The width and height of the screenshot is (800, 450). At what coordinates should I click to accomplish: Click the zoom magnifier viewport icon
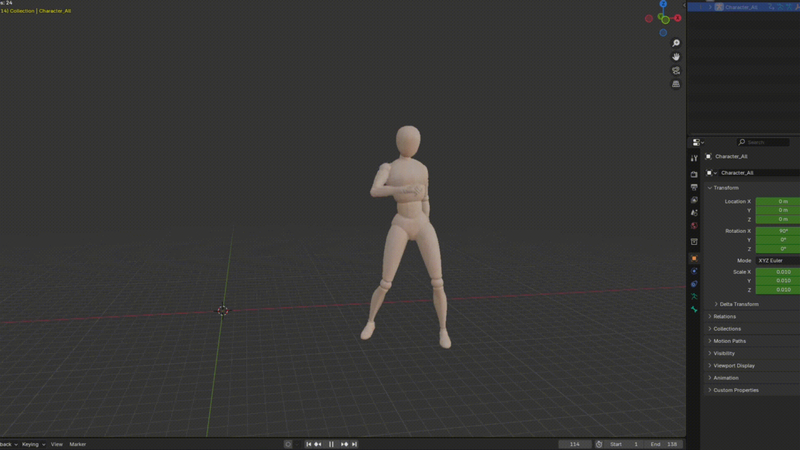pyautogui.click(x=676, y=43)
